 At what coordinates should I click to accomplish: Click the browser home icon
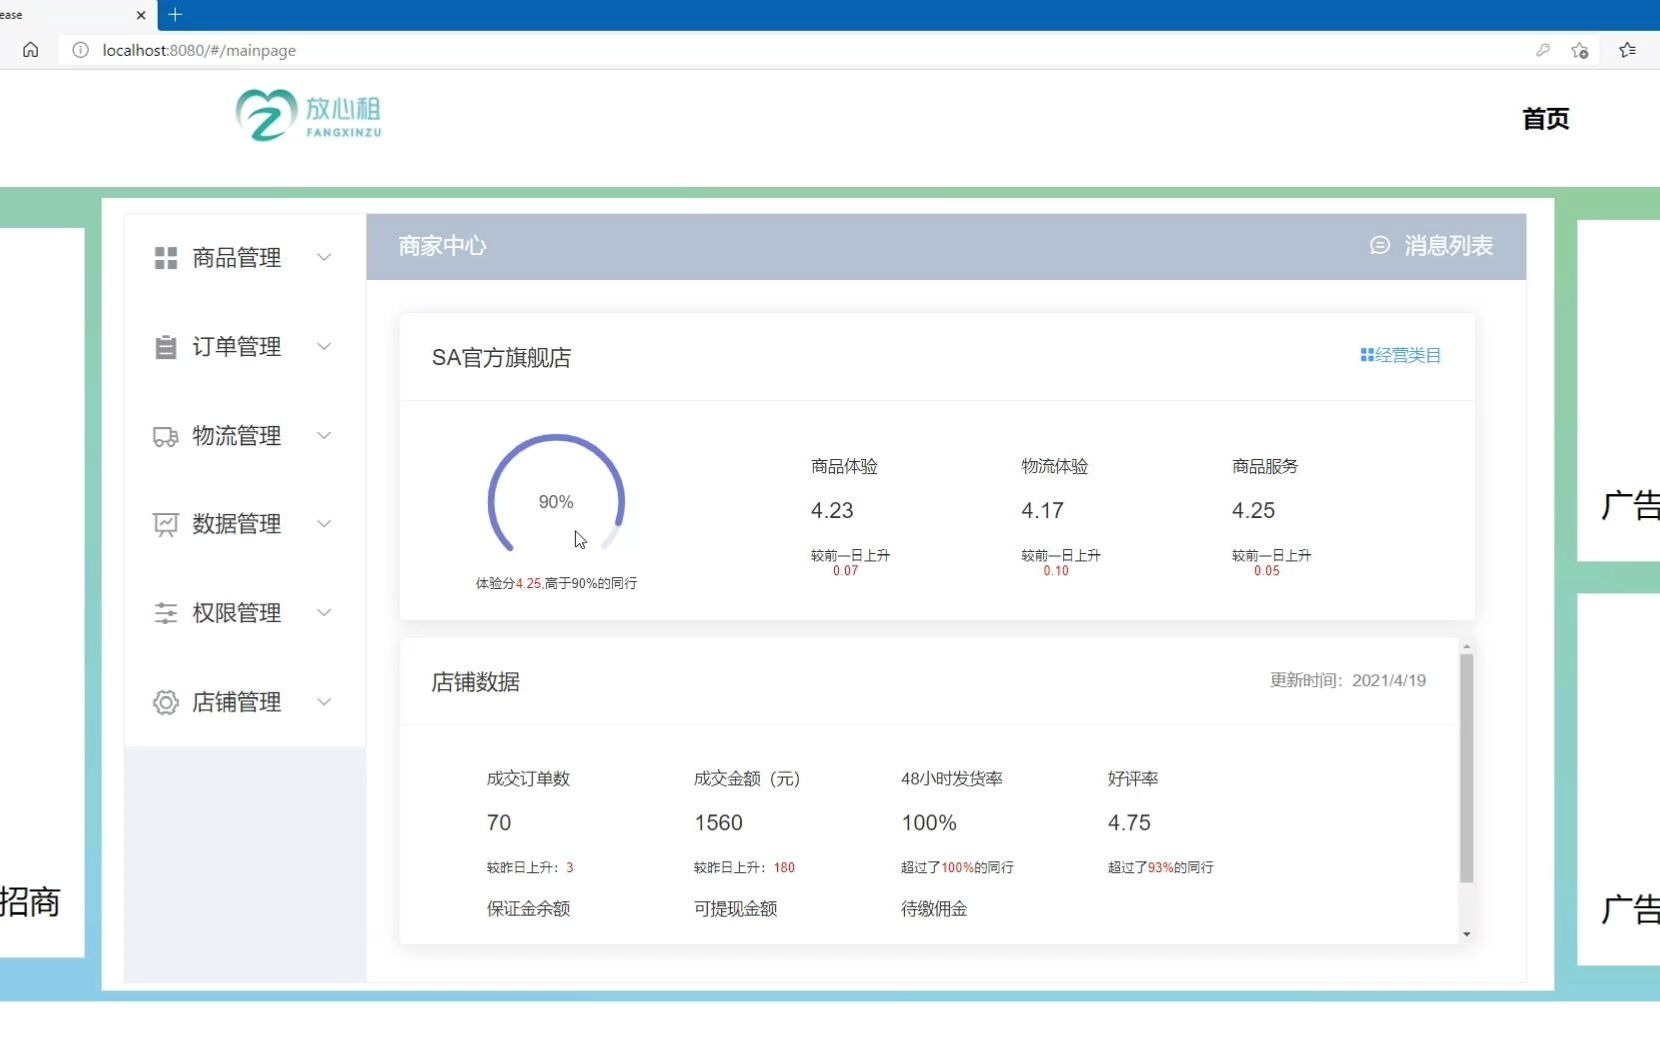[x=31, y=50]
